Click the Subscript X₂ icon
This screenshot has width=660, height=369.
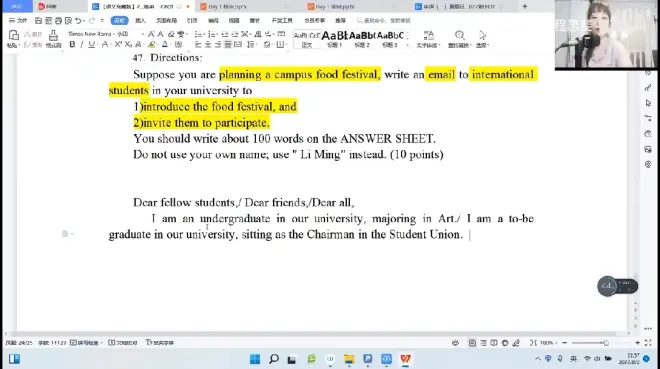(x=128, y=44)
